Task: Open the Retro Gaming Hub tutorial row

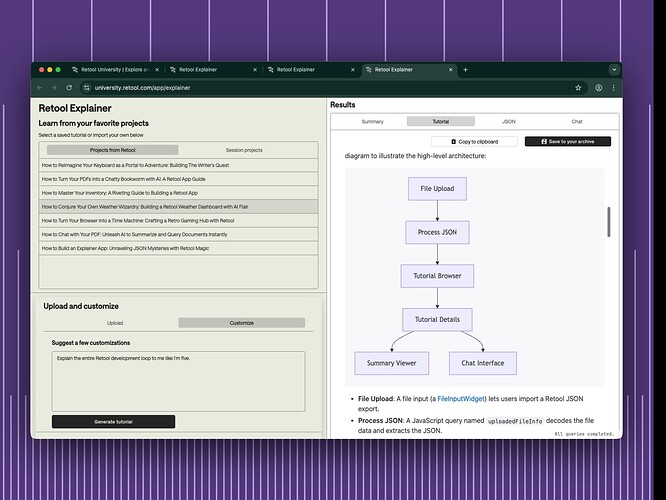Action: tap(178, 220)
